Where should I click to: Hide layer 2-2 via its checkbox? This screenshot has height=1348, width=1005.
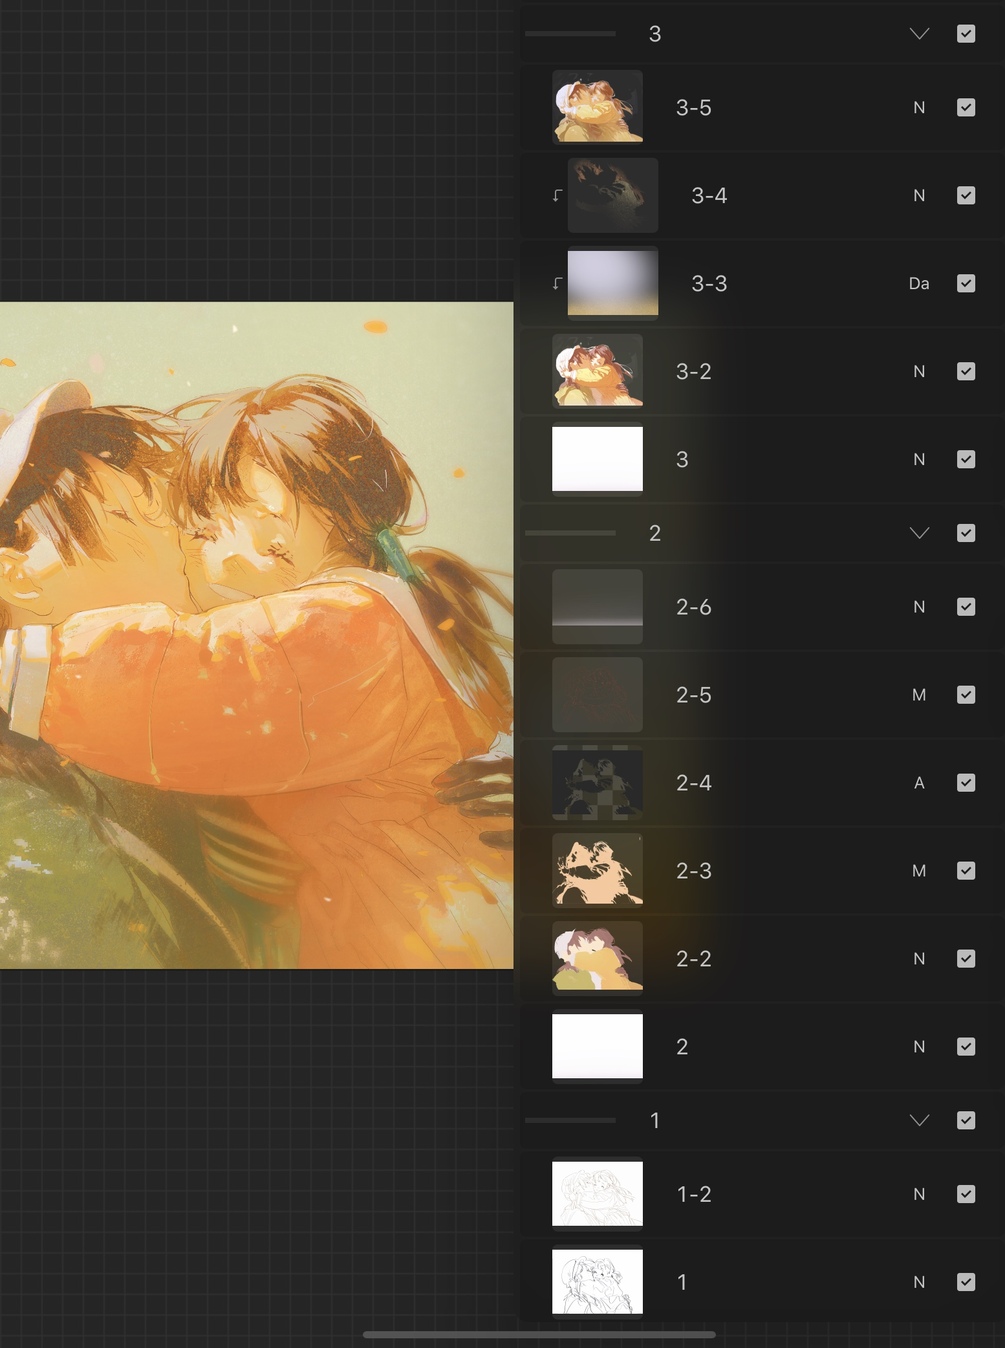[x=966, y=959]
